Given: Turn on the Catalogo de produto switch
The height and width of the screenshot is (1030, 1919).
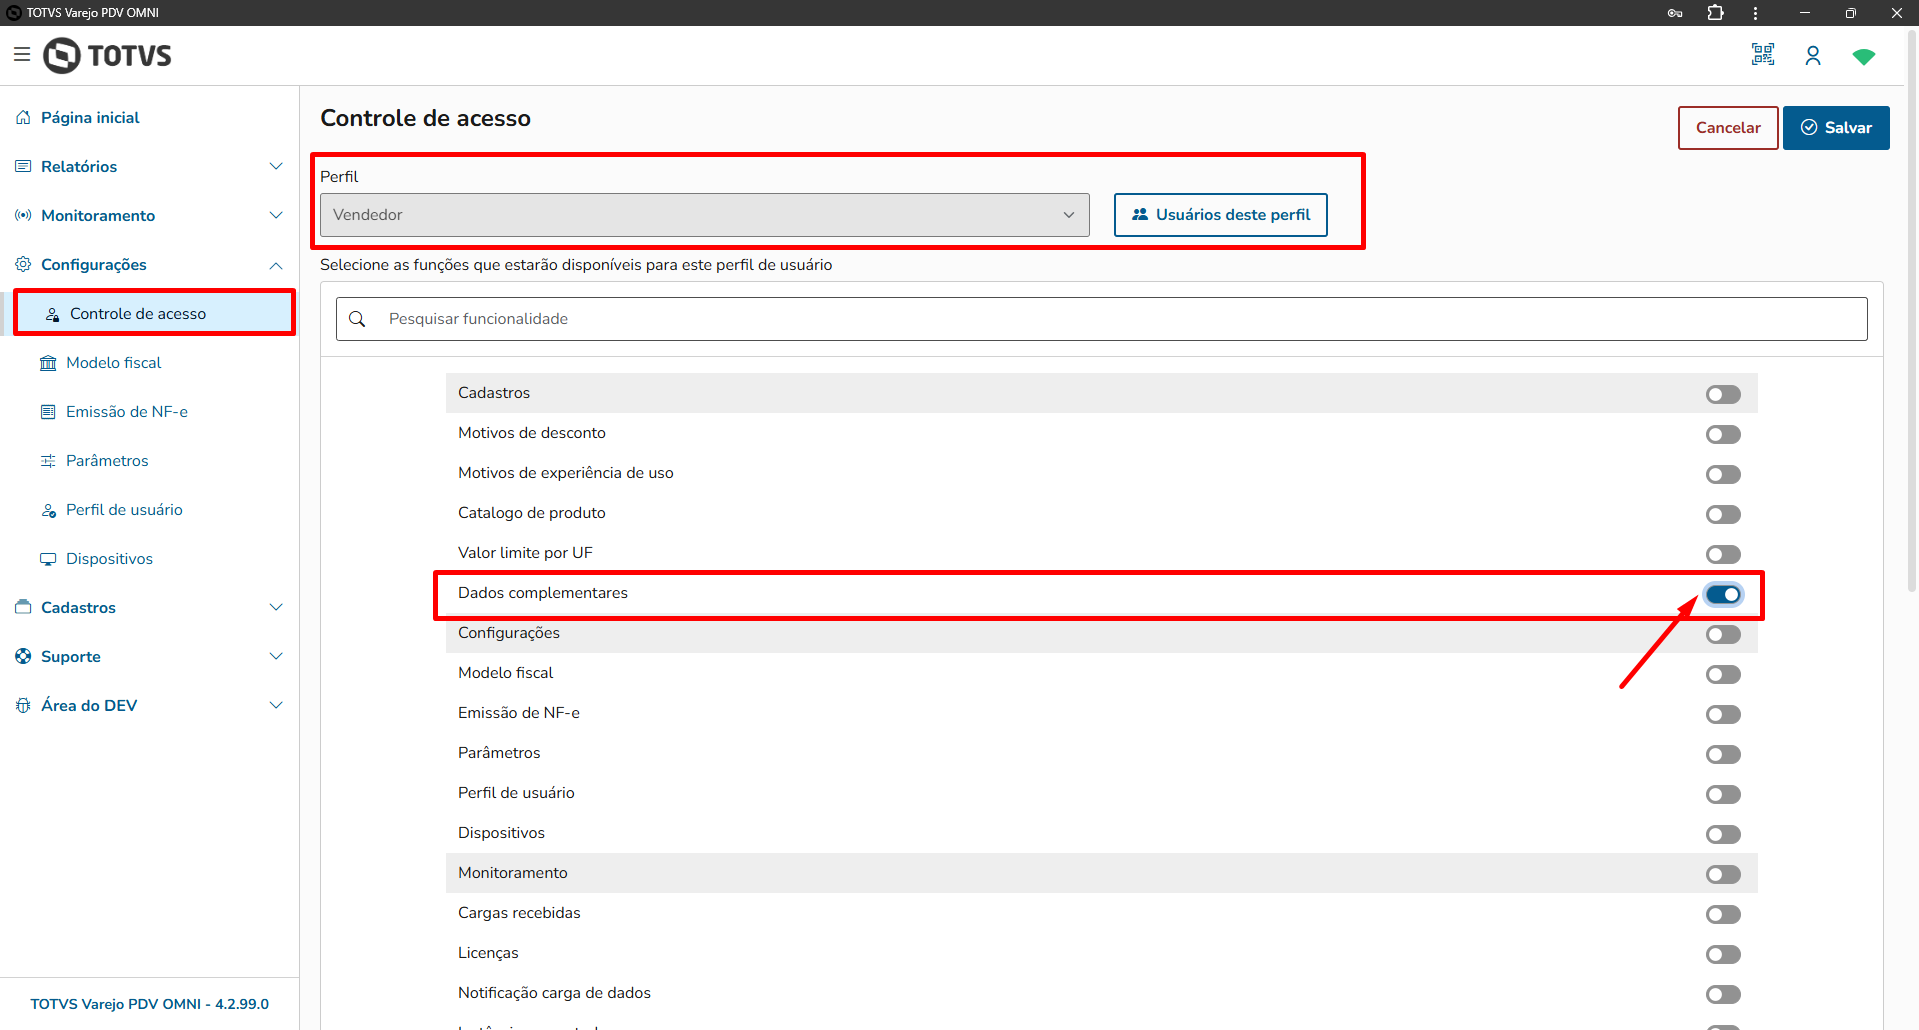Looking at the screenshot, I should pyautogui.click(x=1723, y=514).
